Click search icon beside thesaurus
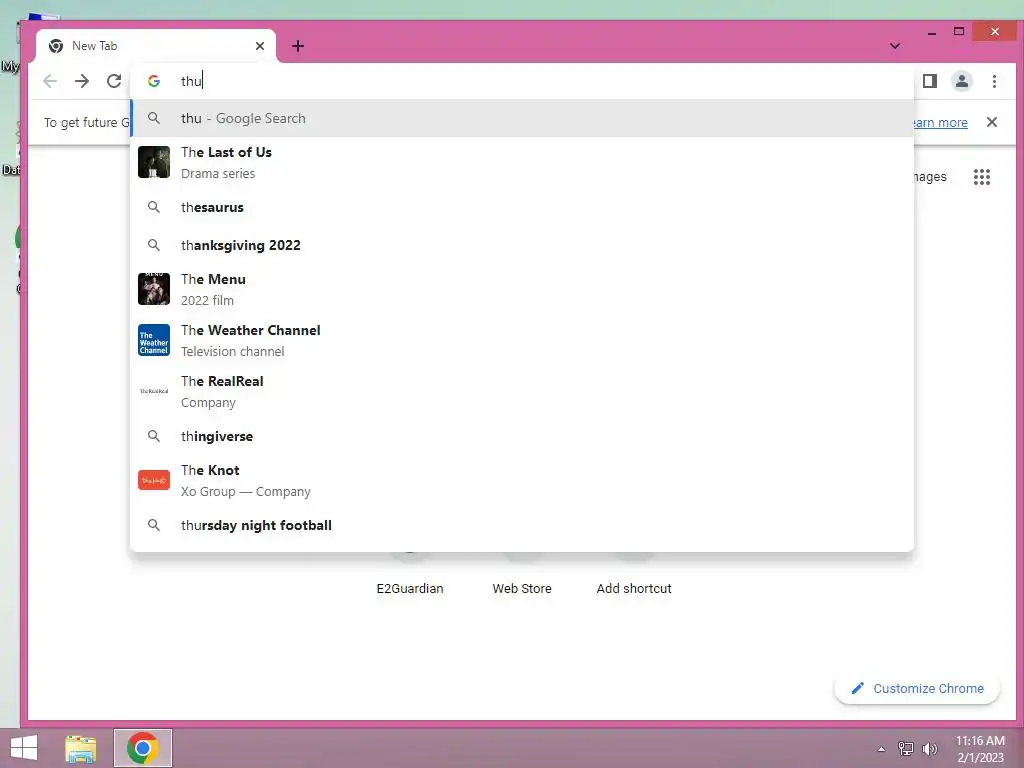 tap(153, 207)
